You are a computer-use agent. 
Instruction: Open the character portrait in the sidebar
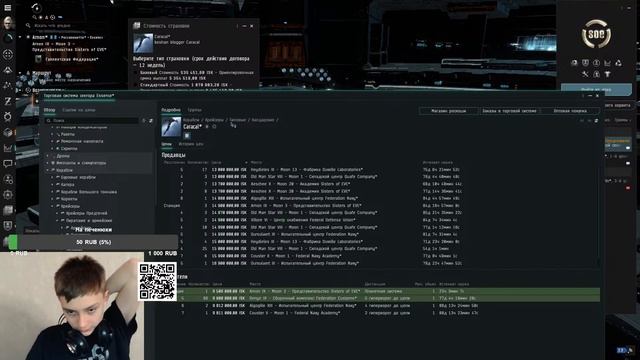(x=7, y=23)
